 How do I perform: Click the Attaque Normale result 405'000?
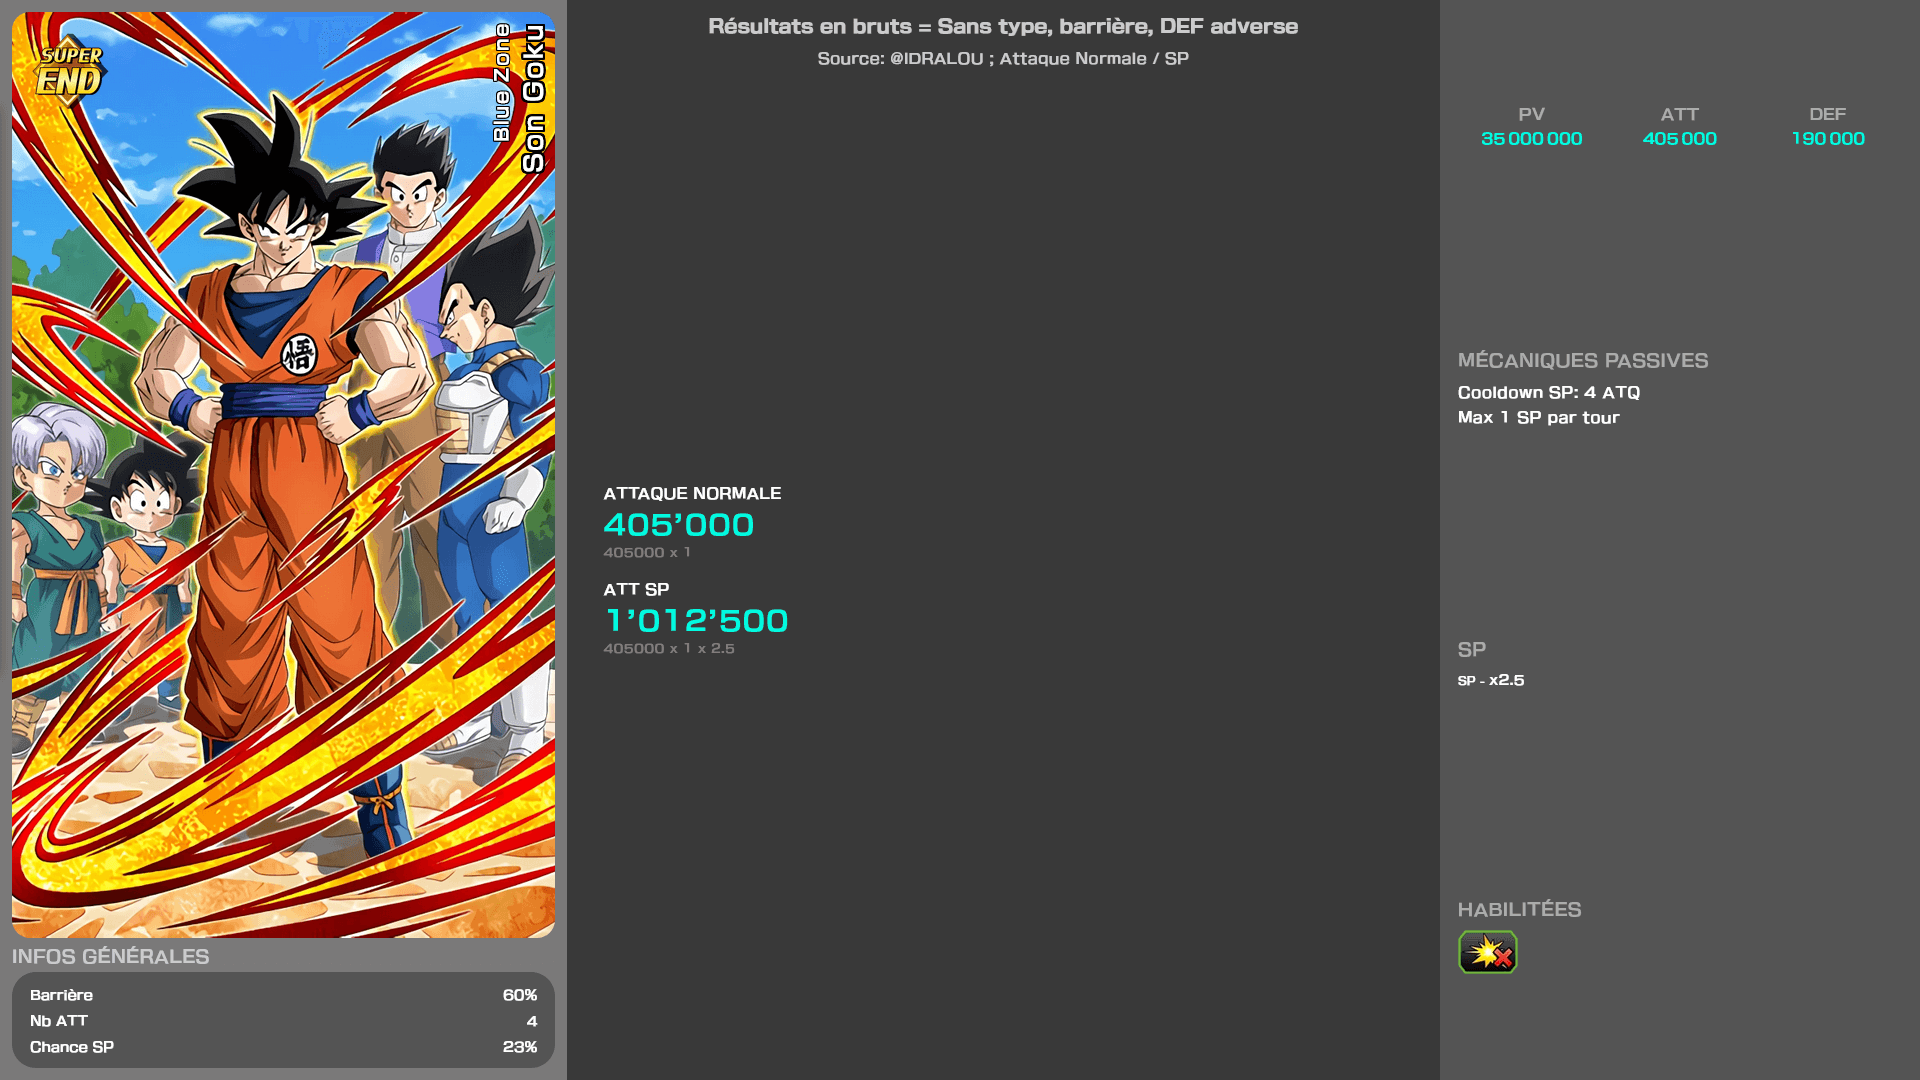click(679, 525)
